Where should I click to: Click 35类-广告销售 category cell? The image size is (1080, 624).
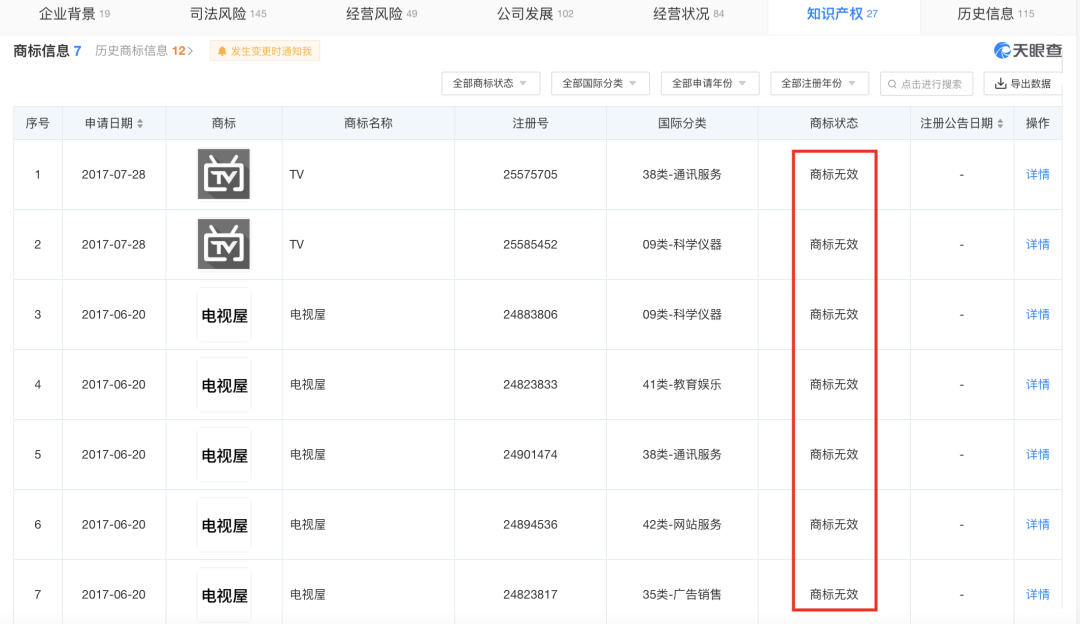point(682,594)
